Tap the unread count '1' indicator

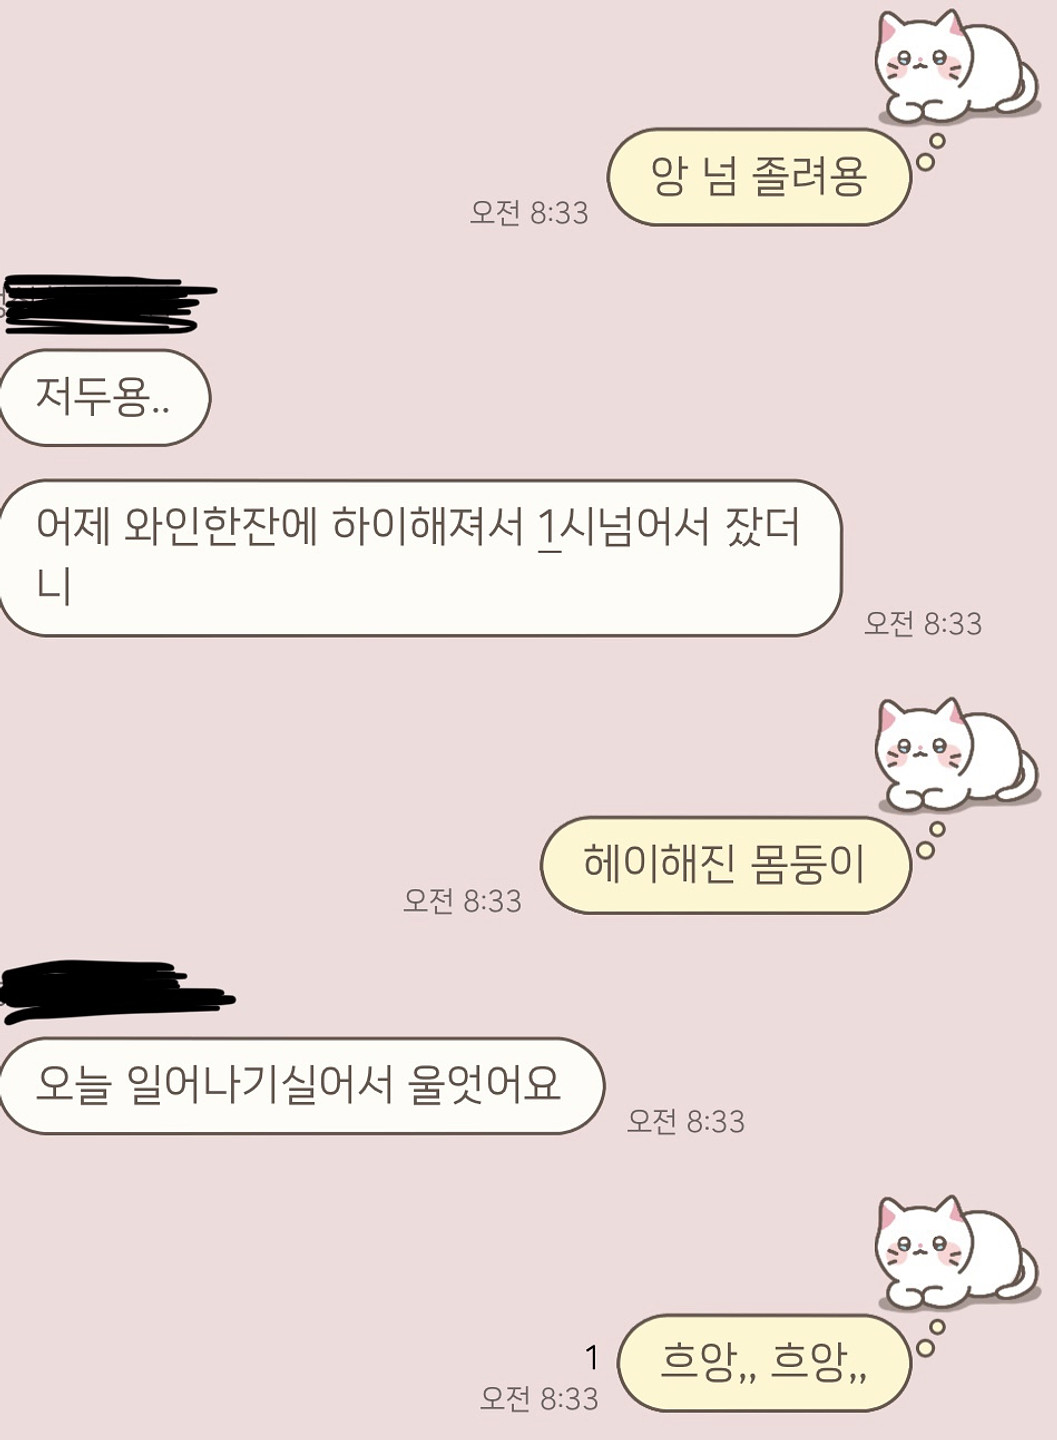click(x=592, y=1357)
